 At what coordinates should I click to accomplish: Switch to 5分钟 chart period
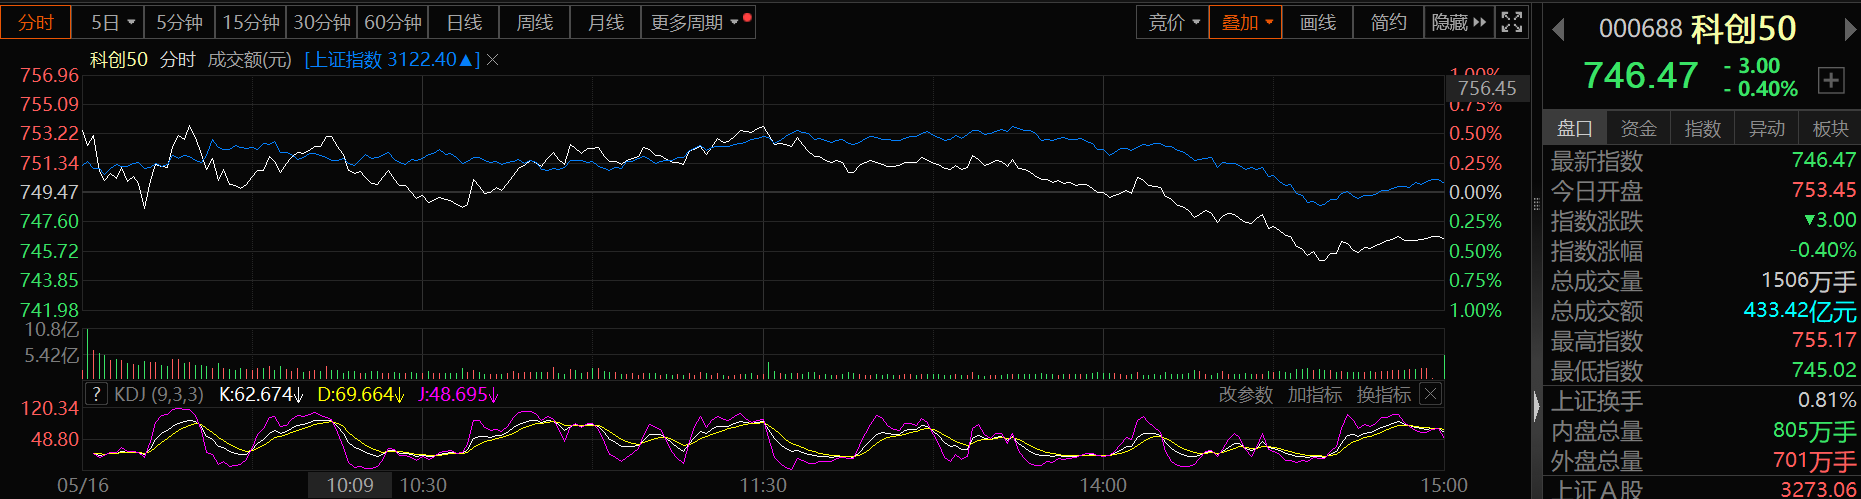point(180,22)
